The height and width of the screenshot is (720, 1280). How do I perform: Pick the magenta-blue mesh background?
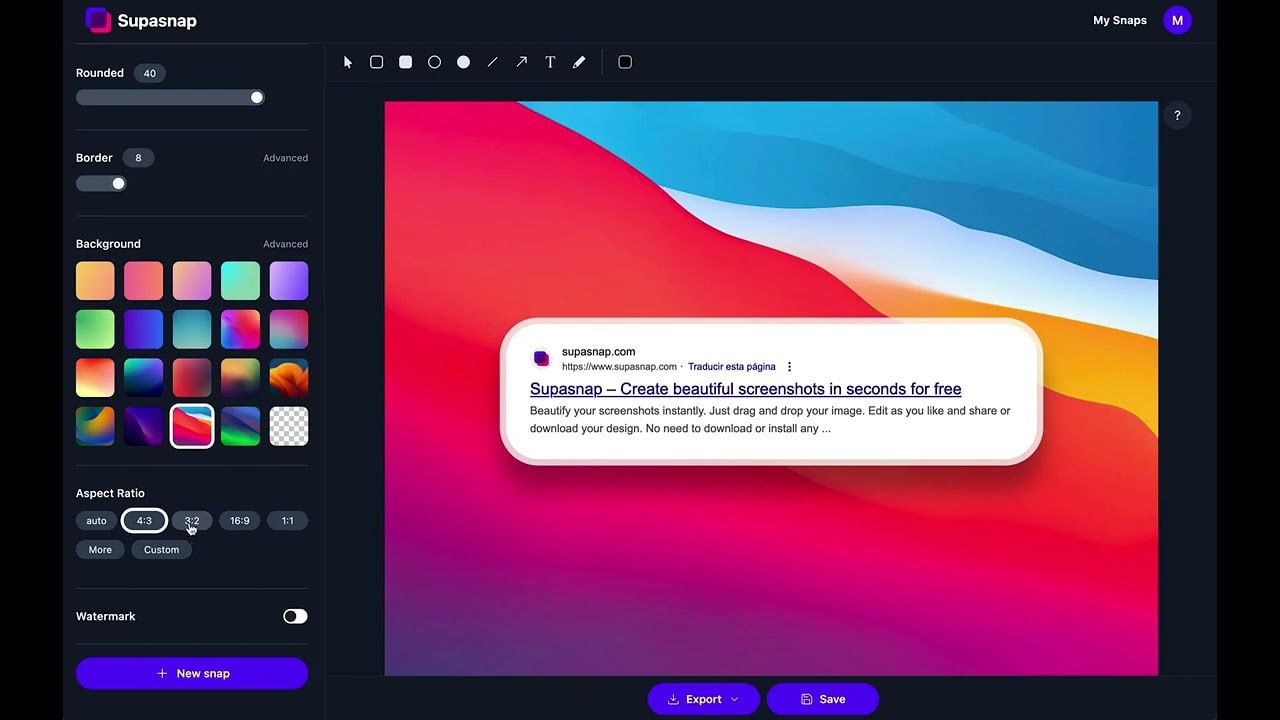click(240, 329)
